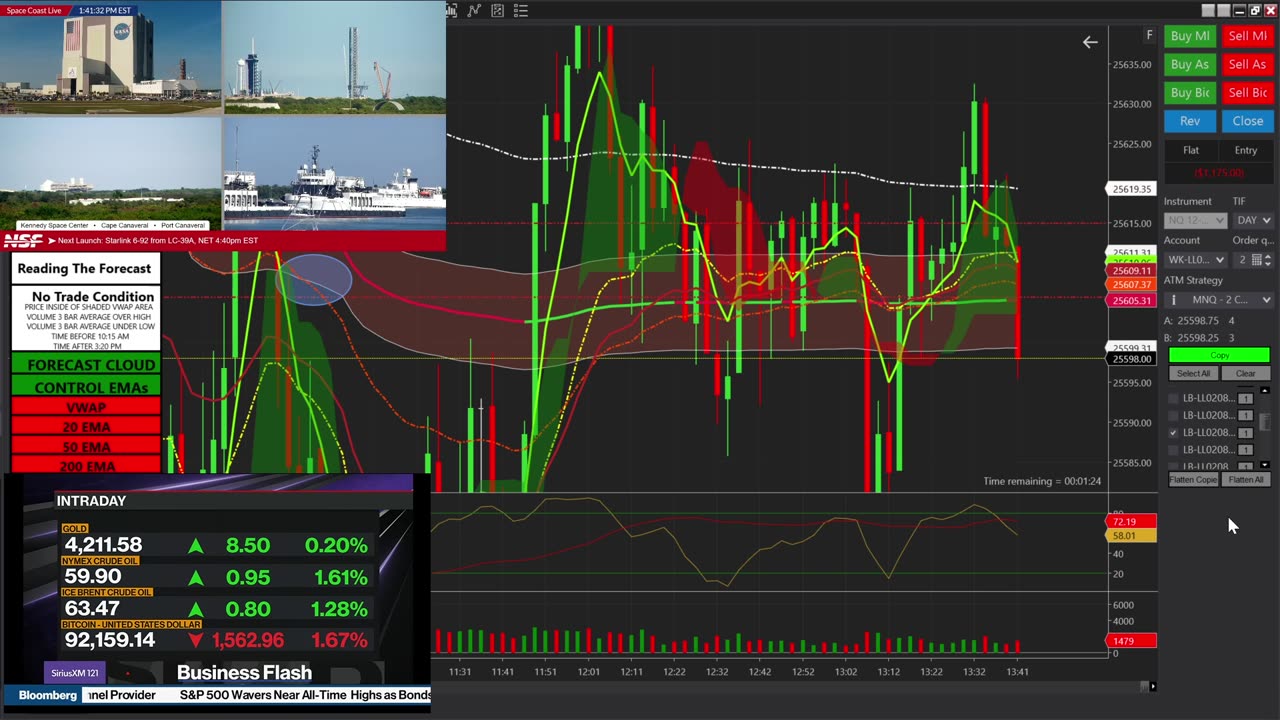Click the Flatten Copied button
1280x720 pixels.
(x=1193, y=480)
